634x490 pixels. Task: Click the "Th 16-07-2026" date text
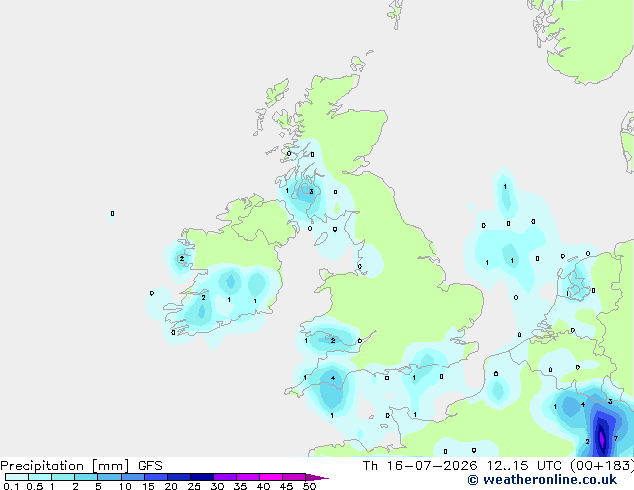click(420, 466)
